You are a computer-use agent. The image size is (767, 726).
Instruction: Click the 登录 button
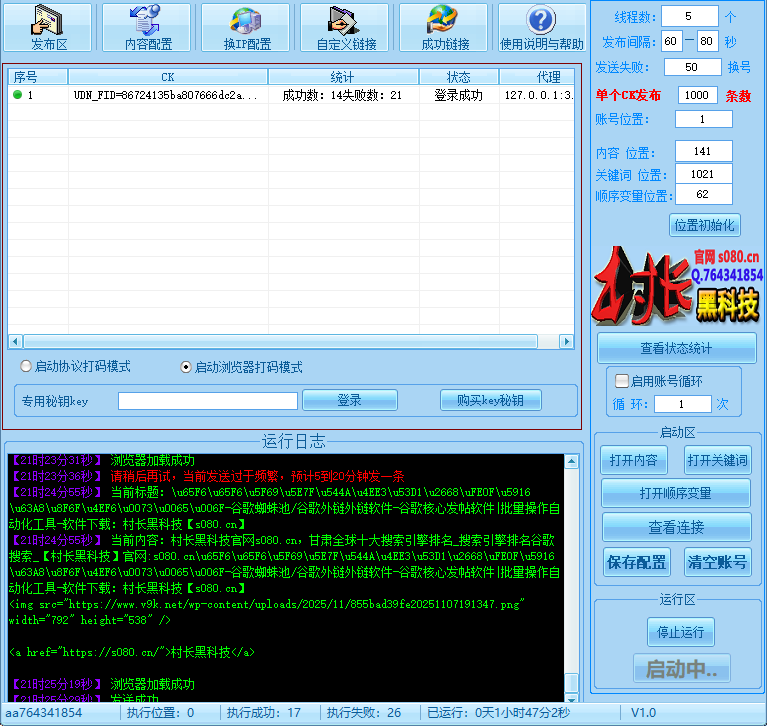click(x=350, y=400)
